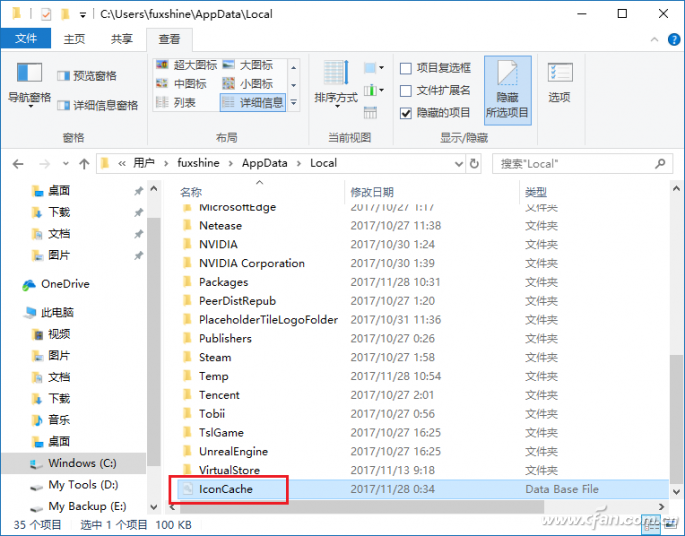Go Back in navigation
This screenshot has width=685, height=536.
point(18,164)
